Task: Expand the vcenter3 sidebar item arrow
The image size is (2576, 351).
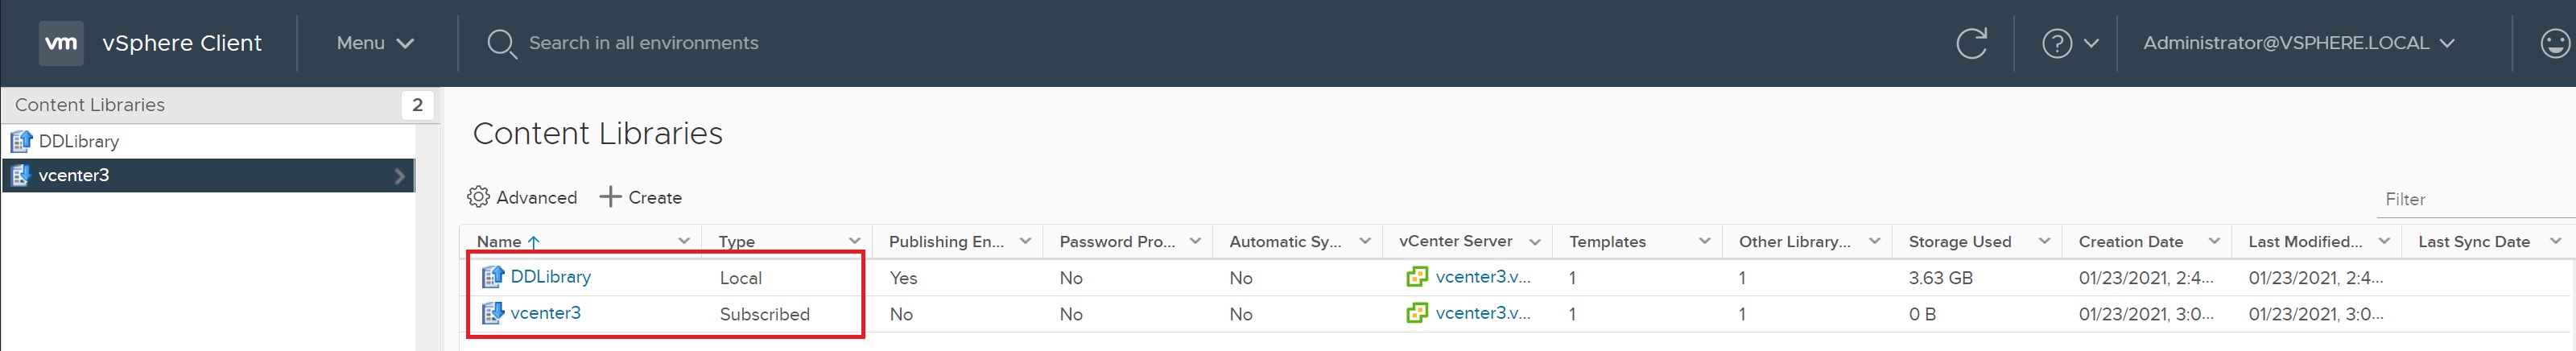Action: pyautogui.click(x=400, y=176)
